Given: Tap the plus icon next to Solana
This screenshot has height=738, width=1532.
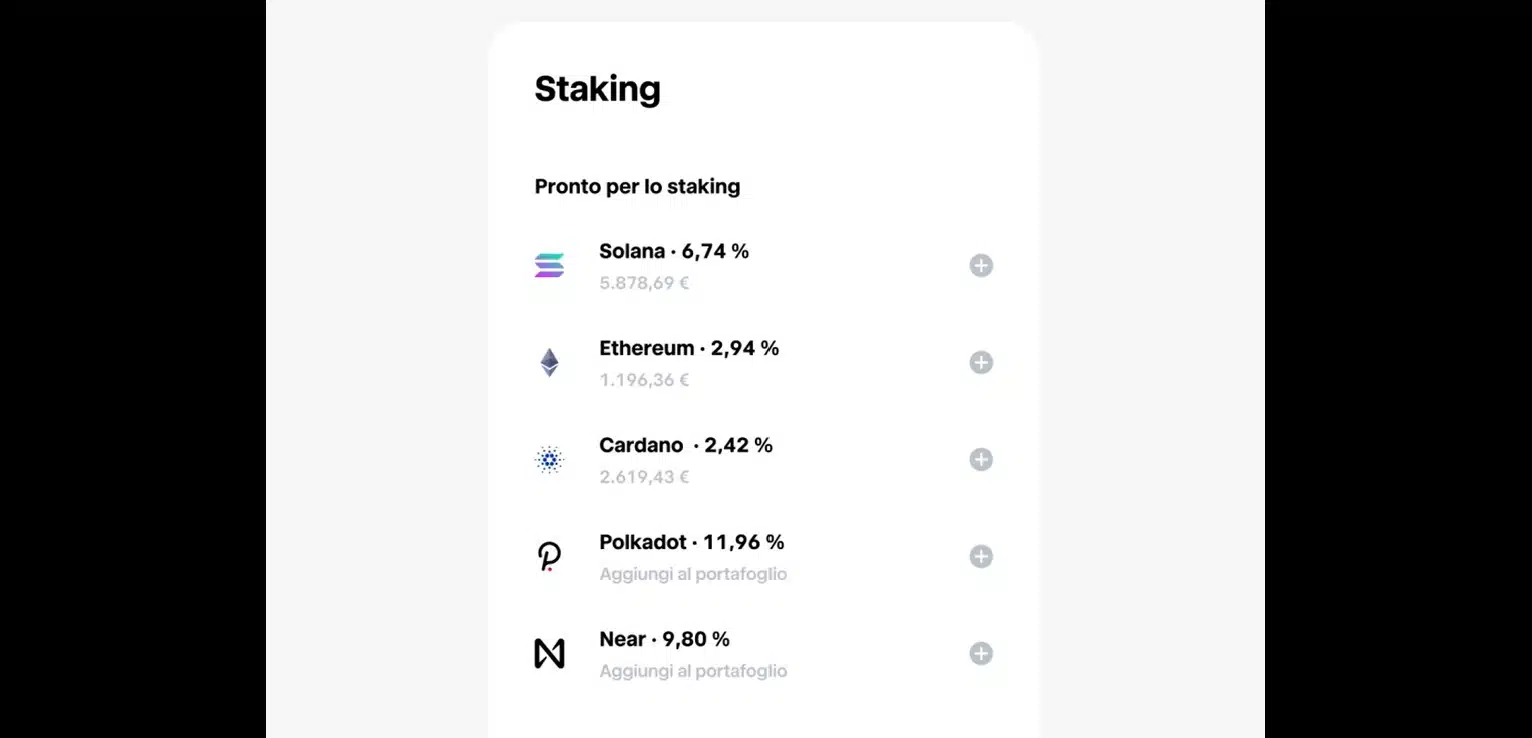Looking at the screenshot, I should 981,265.
